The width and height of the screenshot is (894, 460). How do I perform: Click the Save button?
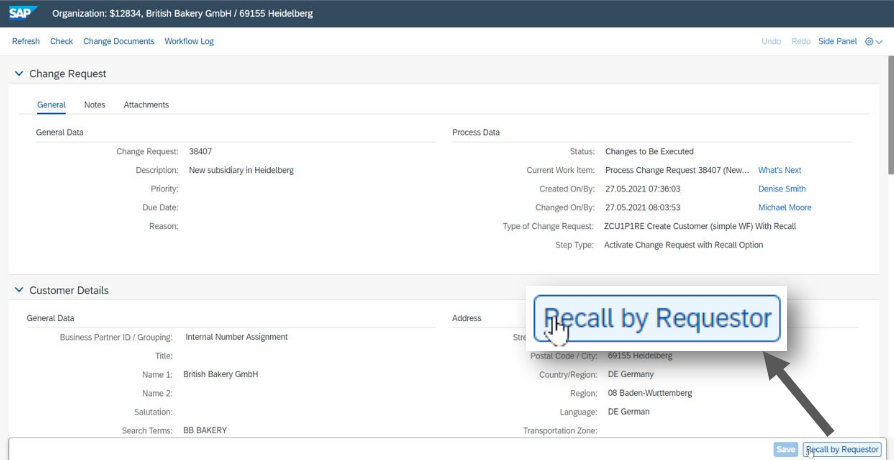tap(786, 449)
